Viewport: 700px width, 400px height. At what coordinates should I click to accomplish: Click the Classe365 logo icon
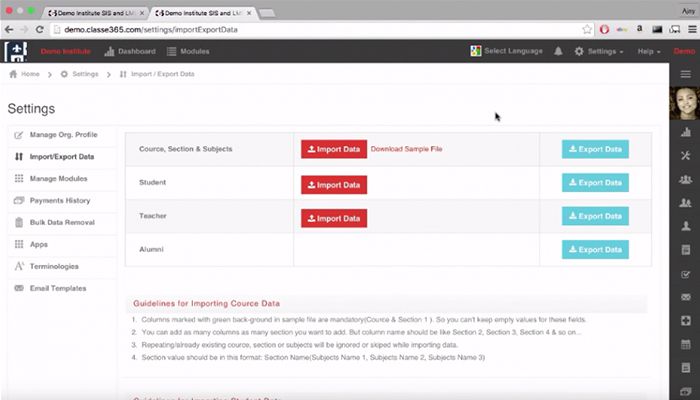tap(16, 51)
